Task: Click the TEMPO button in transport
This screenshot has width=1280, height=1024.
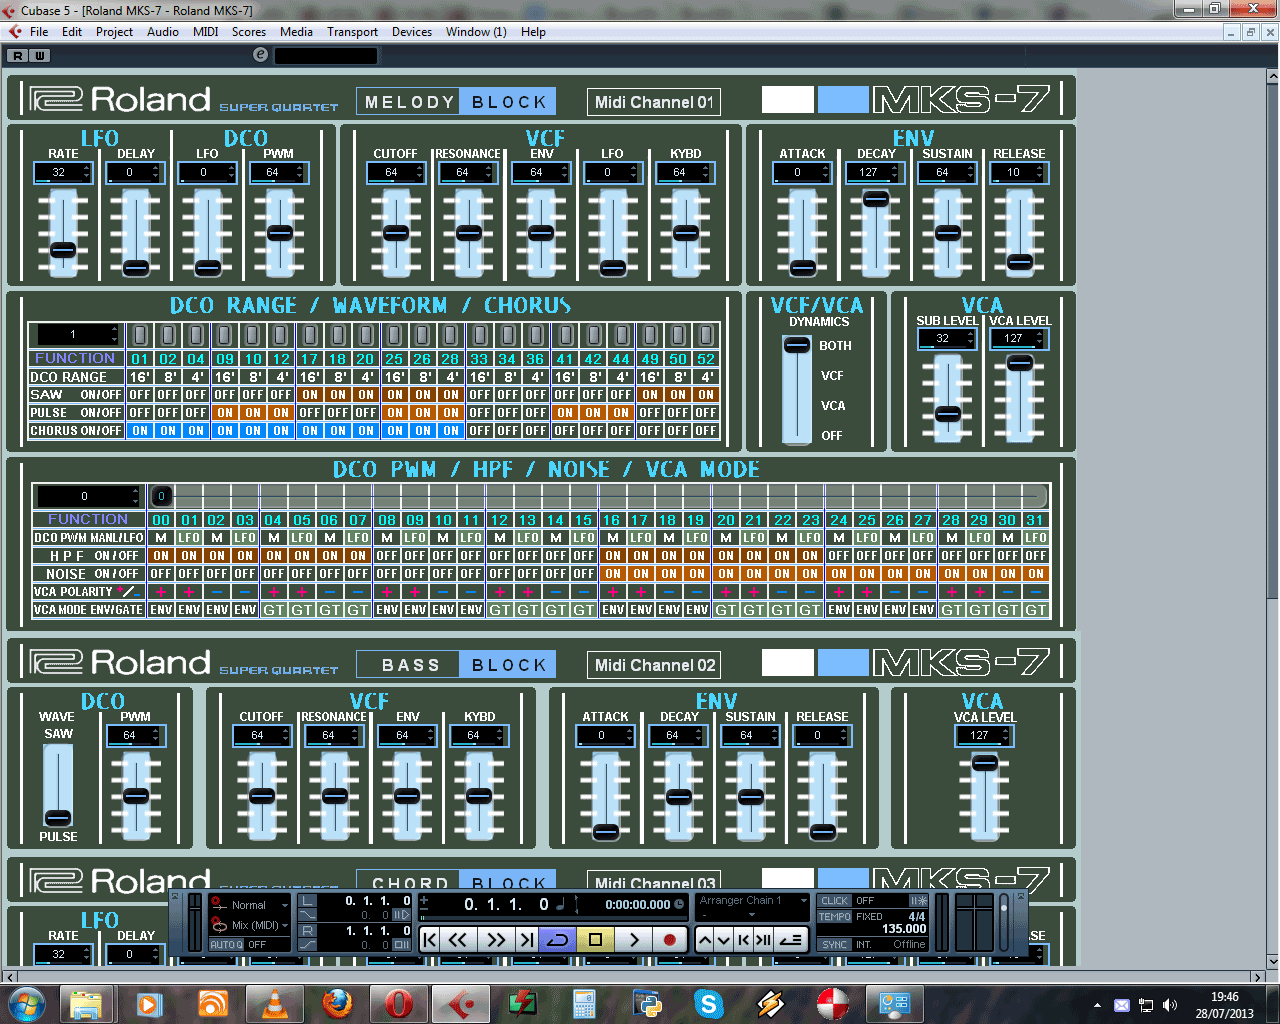Action: (834, 916)
